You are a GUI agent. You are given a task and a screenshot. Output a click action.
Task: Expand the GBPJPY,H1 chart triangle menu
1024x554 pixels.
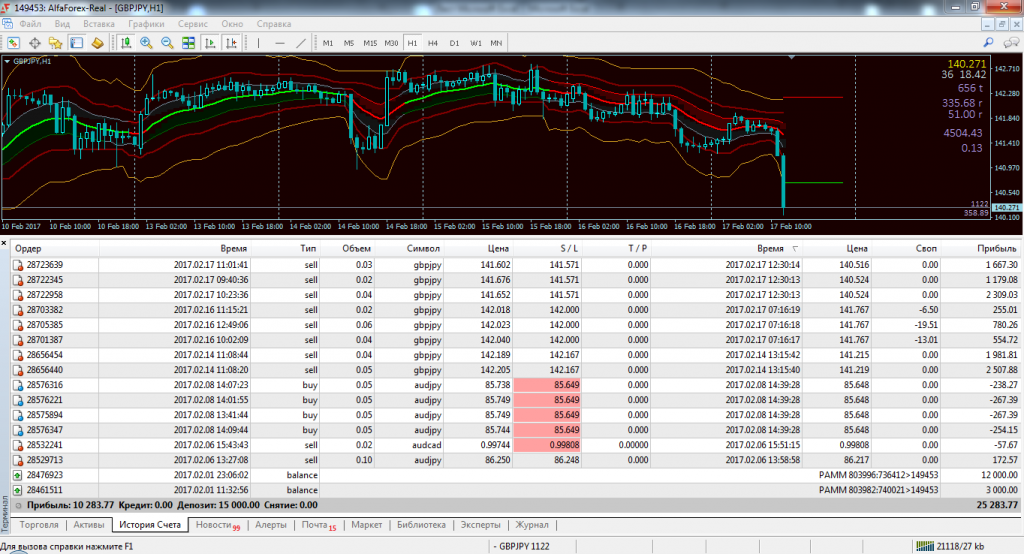[x=8, y=61]
